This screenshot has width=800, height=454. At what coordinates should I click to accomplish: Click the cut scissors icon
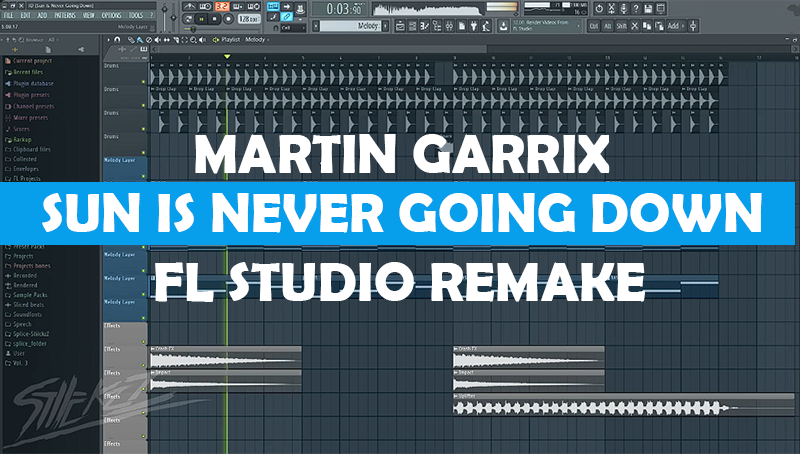point(635,26)
